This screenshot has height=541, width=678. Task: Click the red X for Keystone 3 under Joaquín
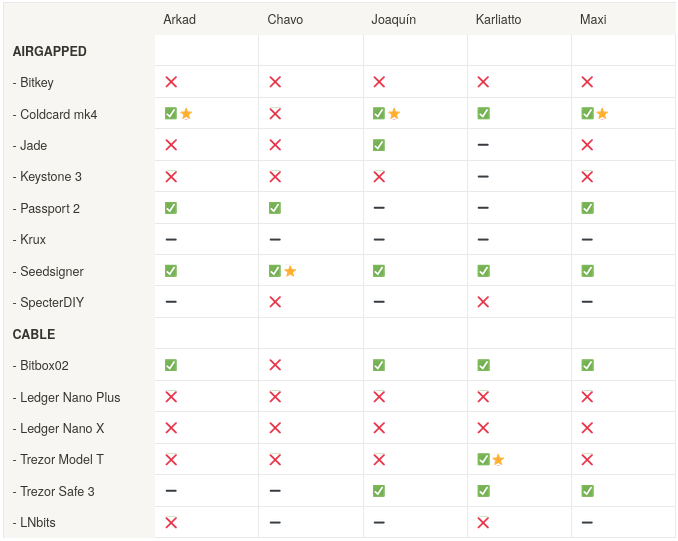tap(379, 176)
